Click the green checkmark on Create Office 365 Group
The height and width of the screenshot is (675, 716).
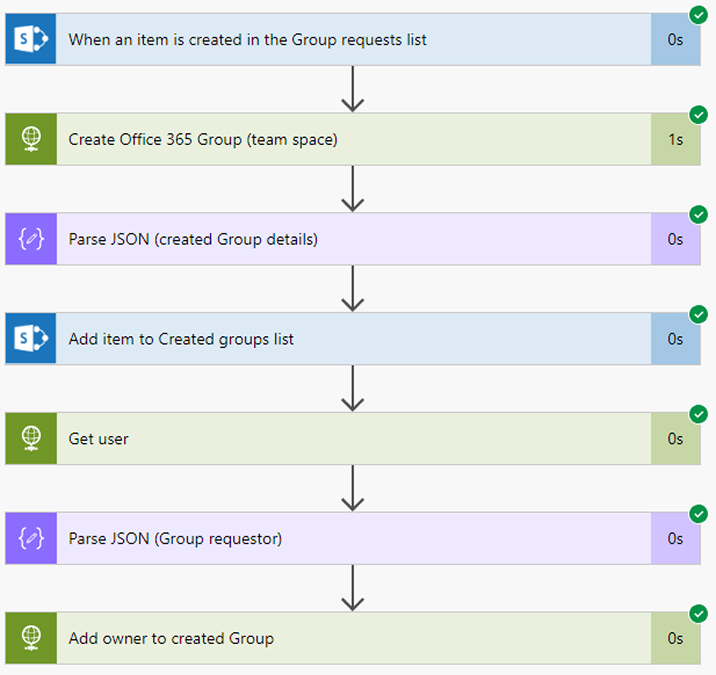[698, 115]
